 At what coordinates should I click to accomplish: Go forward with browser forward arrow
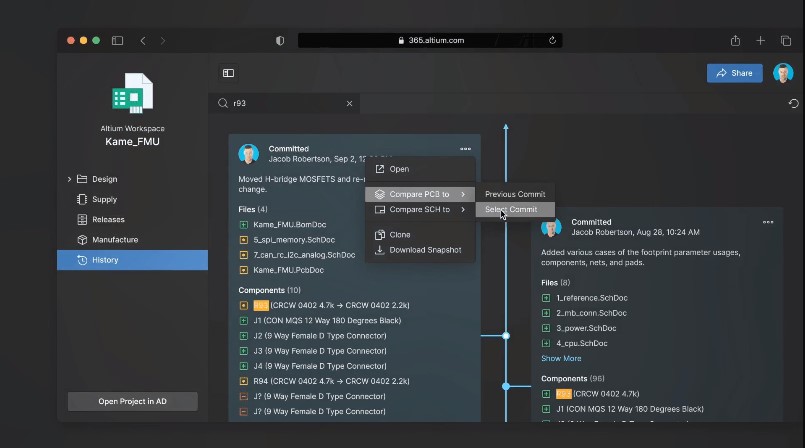(x=163, y=41)
